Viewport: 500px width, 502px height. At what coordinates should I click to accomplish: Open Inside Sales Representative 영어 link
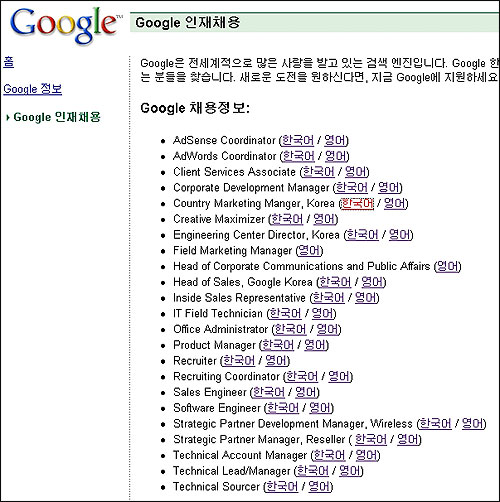point(366,298)
